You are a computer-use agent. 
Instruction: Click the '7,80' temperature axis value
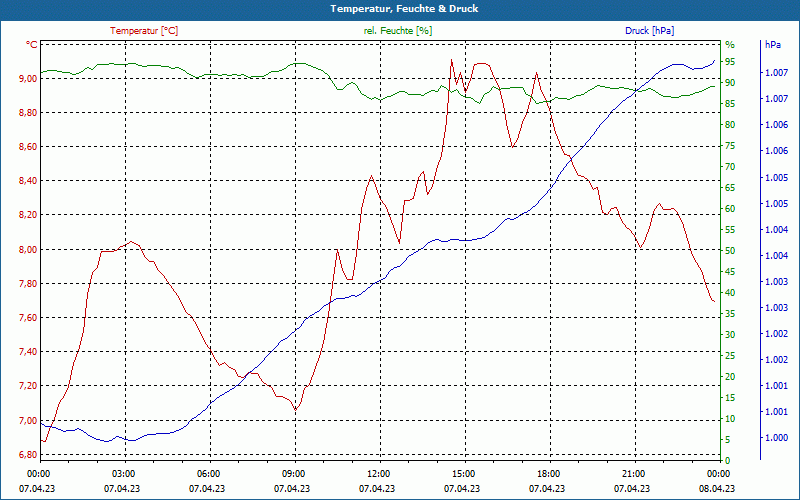[x=29, y=284]
